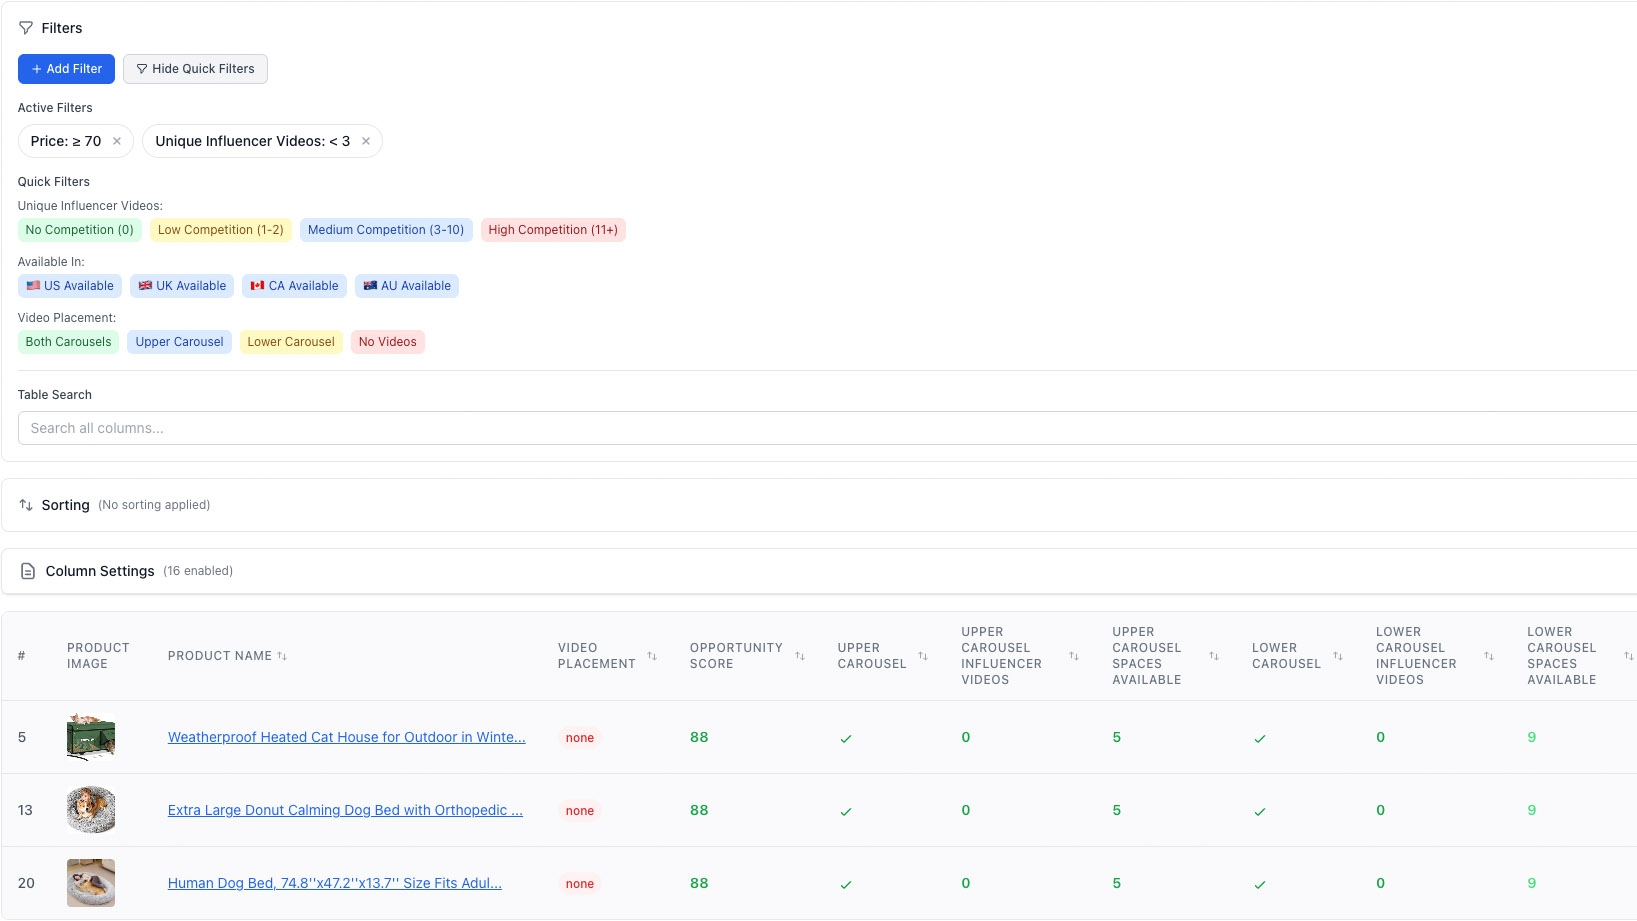This screenshot has width=1637, height=921.
Task: Click the Sorting arrows icon
Action: tap(26, 504)
